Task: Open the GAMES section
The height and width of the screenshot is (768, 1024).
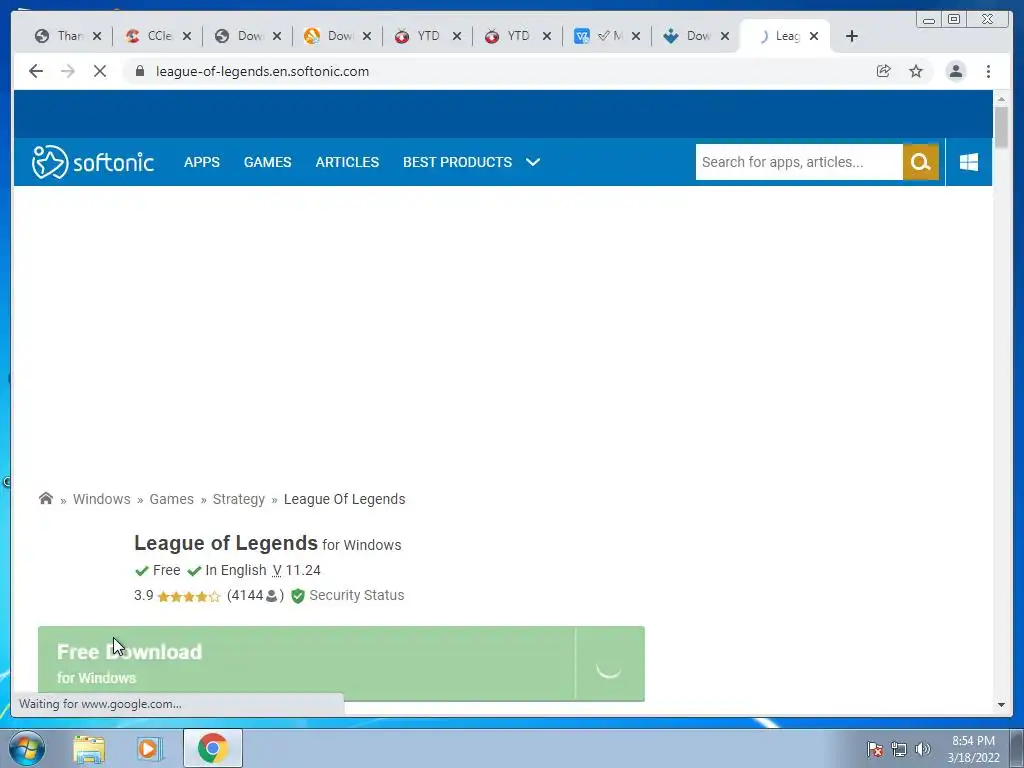Action: (268, 162)
